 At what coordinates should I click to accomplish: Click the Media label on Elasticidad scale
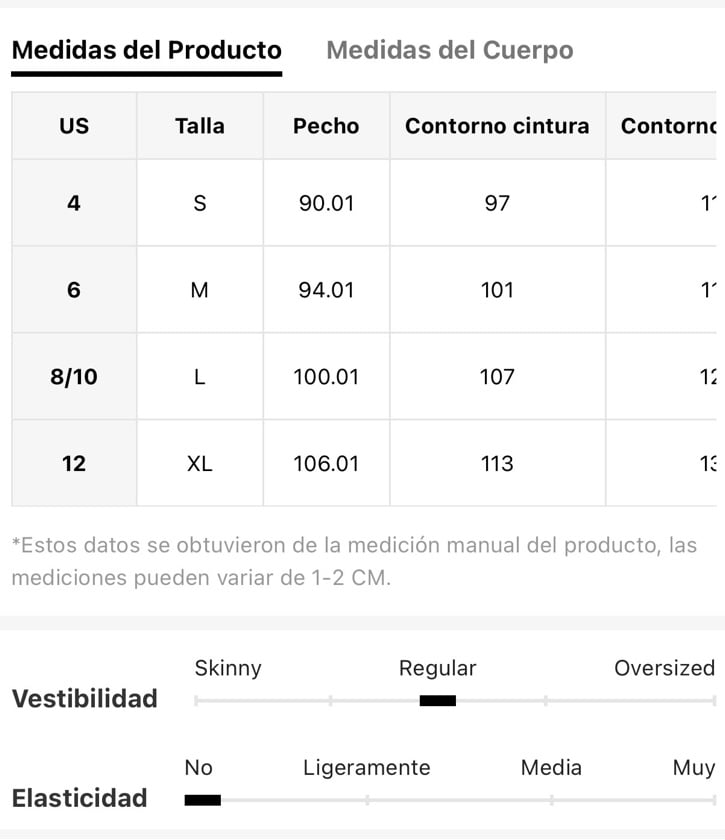[x=551, y=768]
